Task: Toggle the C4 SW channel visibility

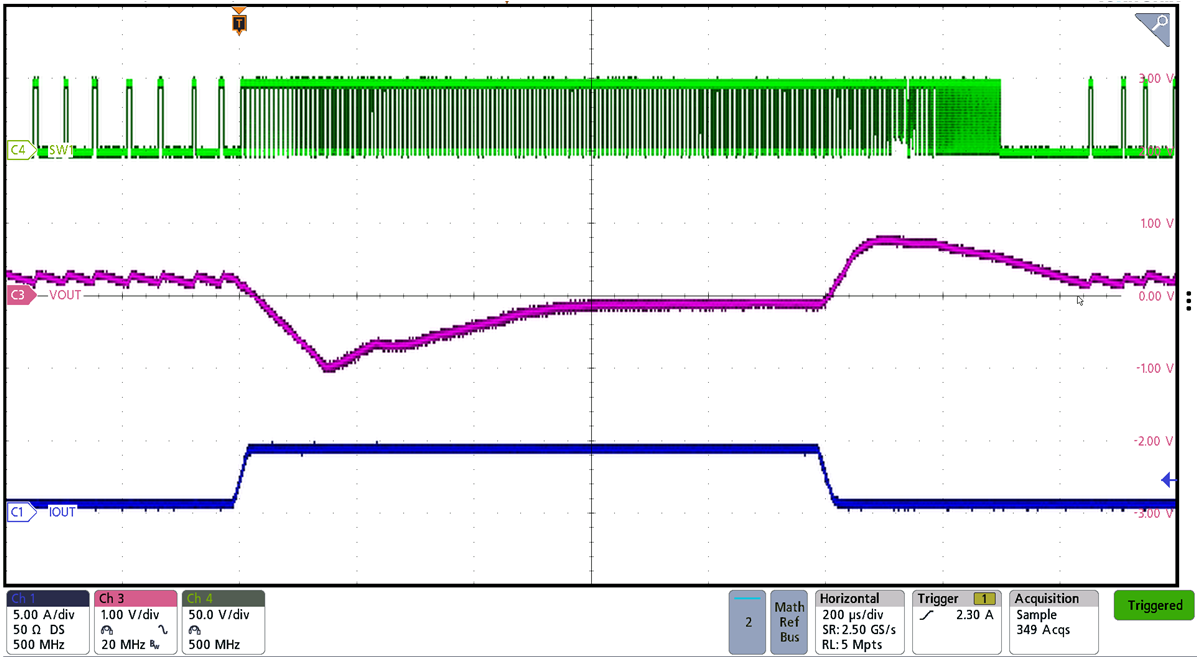Action: pyautogui.click(x=16, y=151)
